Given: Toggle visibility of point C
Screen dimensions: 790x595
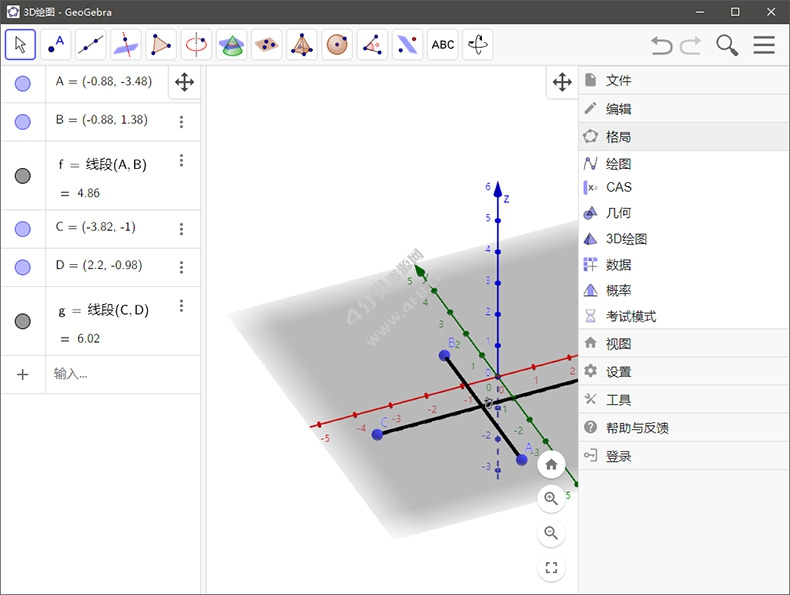Looking at the screenshot, I should coord(22,229).
